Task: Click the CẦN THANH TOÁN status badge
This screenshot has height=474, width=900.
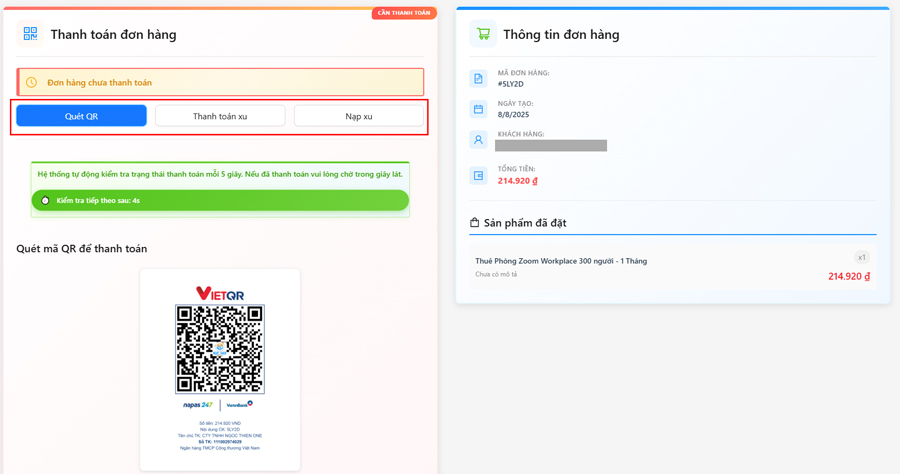Action: (404, 13)
